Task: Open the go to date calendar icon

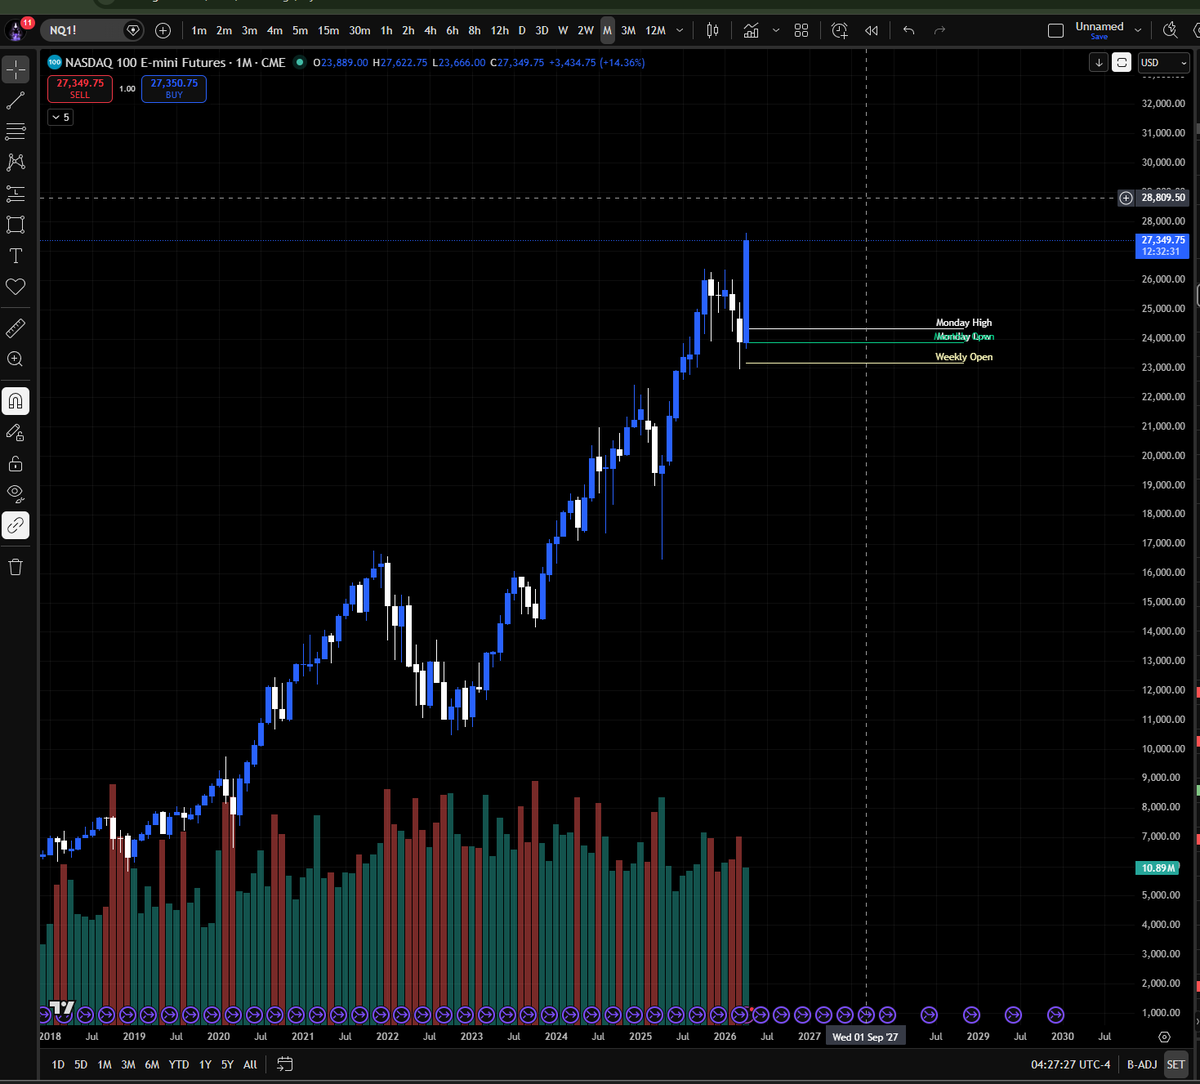Action: pyautogui.click(x=285, y=1064)
